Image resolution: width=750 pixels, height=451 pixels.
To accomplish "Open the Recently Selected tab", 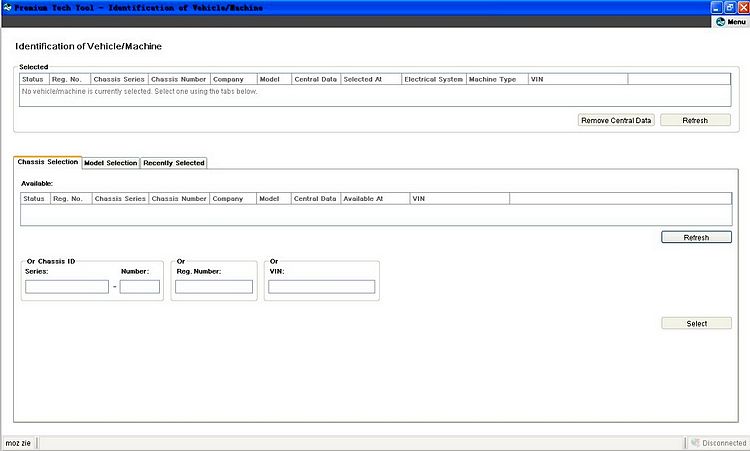I will coord(174,163).
